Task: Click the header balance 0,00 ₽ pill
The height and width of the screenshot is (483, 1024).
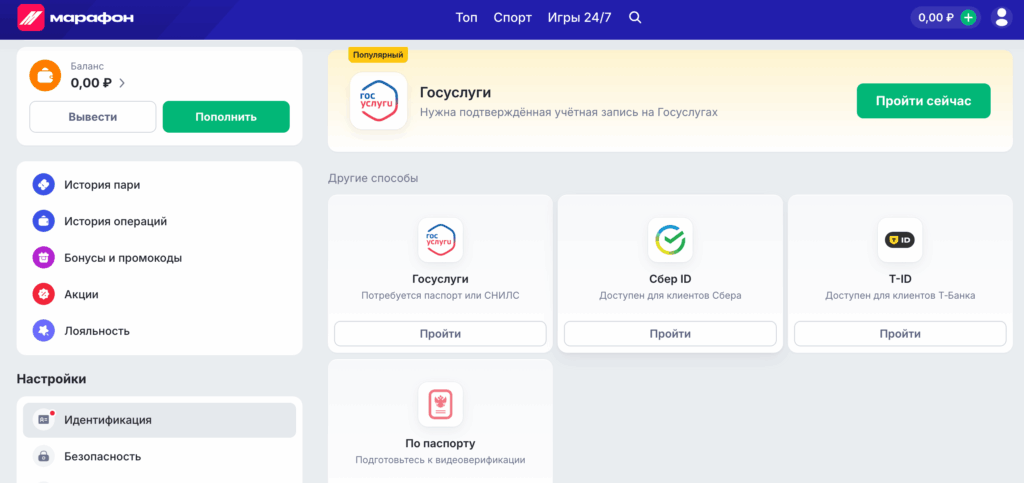Action: pos(946,18)
